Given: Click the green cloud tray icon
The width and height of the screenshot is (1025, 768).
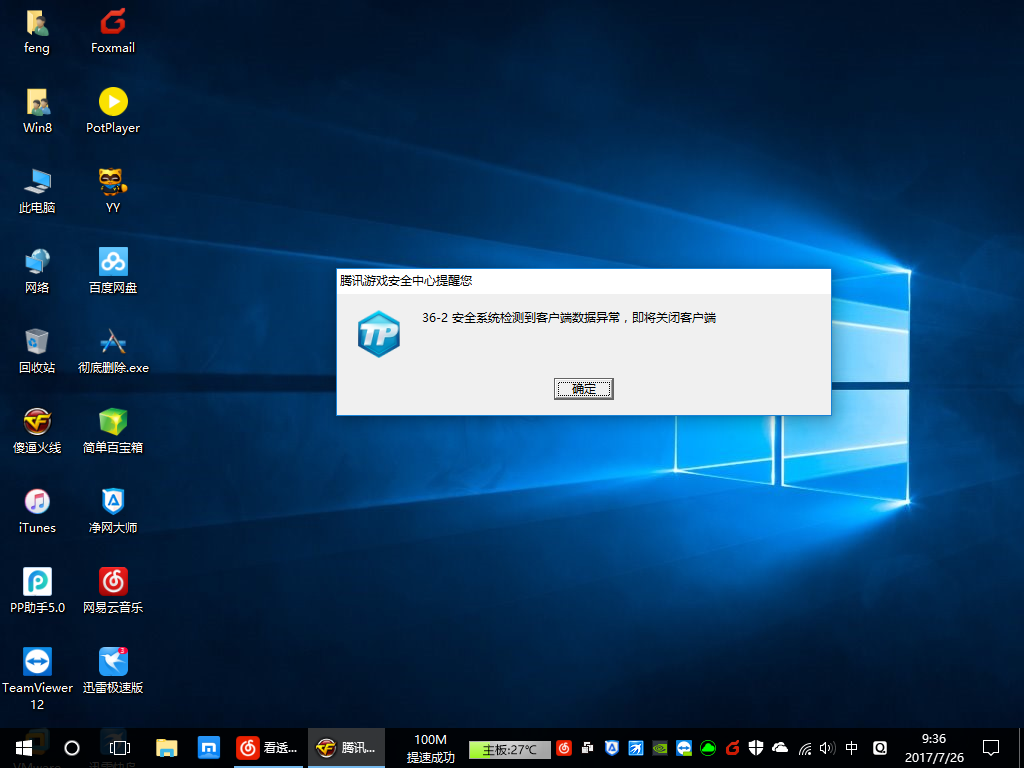Looking at the screenshot, I should (708, 748).
